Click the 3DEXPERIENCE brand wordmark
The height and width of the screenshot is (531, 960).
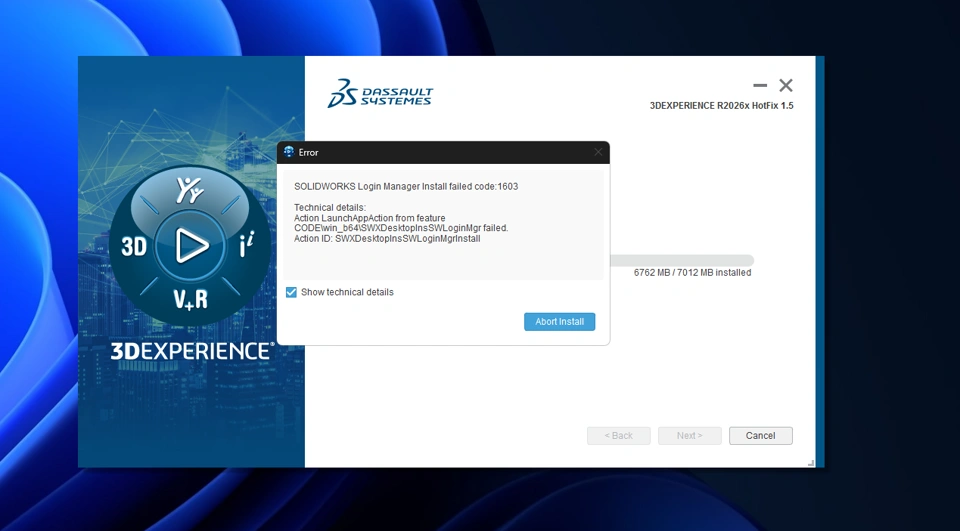click(x=192, y=351)
